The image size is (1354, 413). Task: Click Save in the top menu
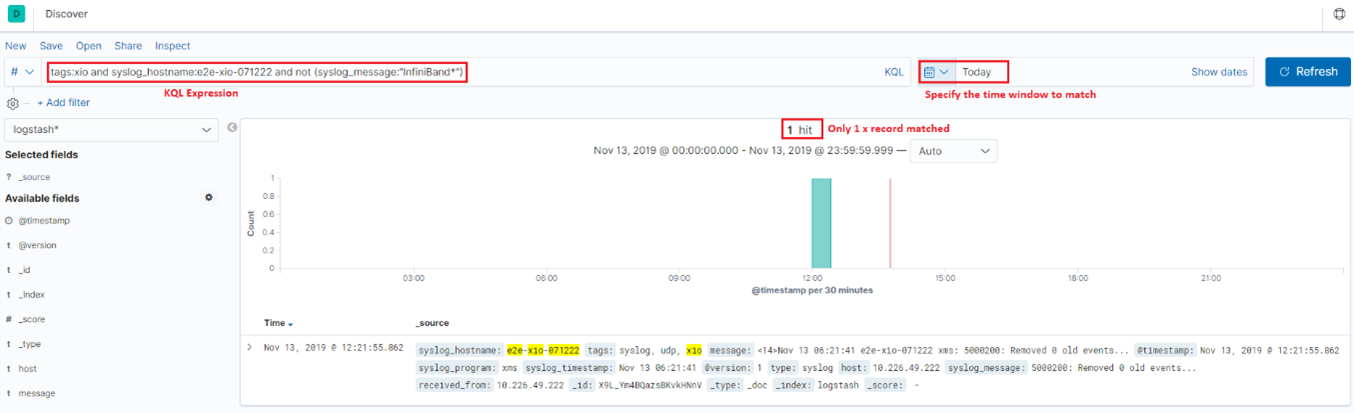coord(51,46)
